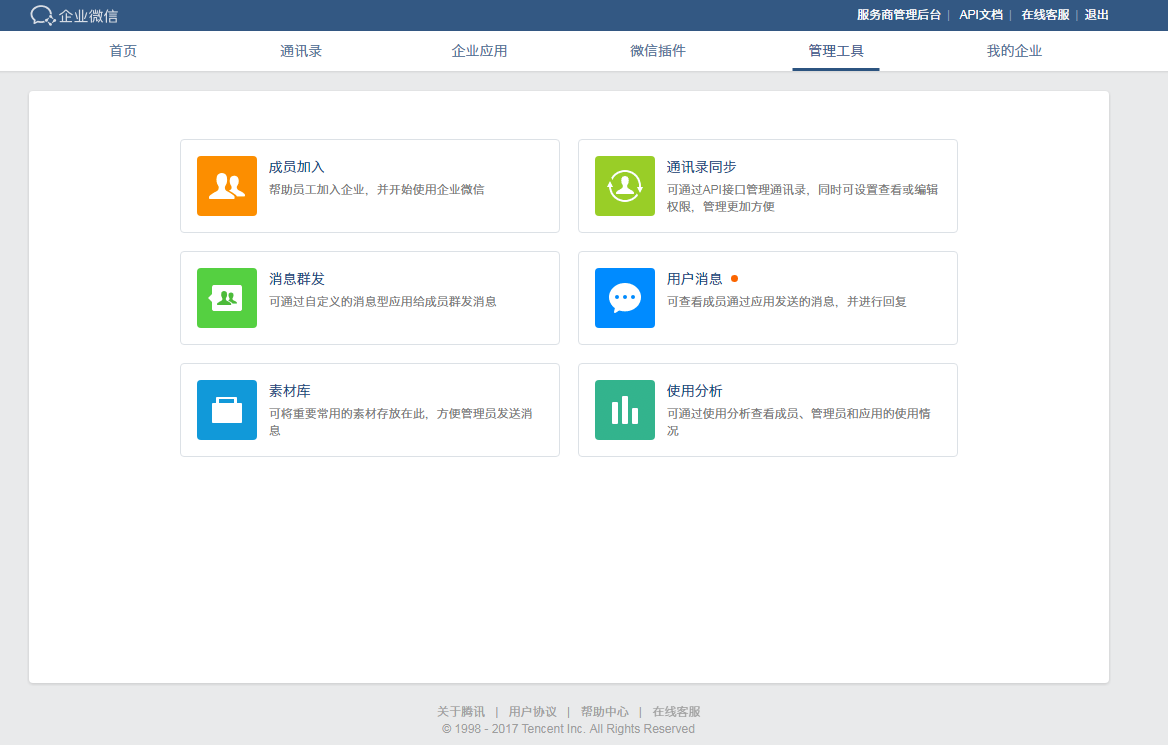Click the orange notification dot beside 用户消息

tap(734, 279)
